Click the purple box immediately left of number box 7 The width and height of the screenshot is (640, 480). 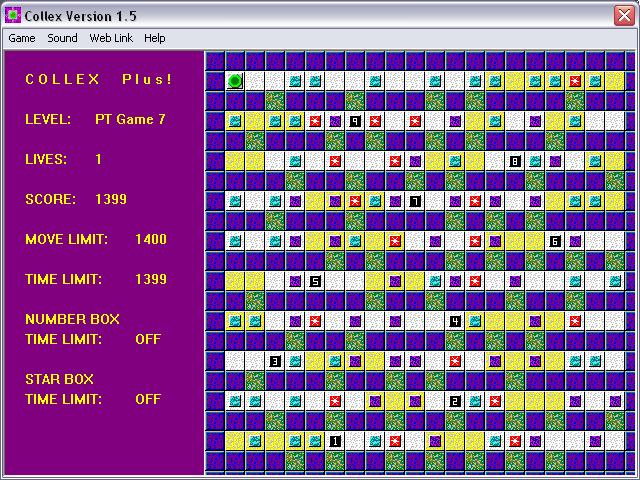click(395, 201)
